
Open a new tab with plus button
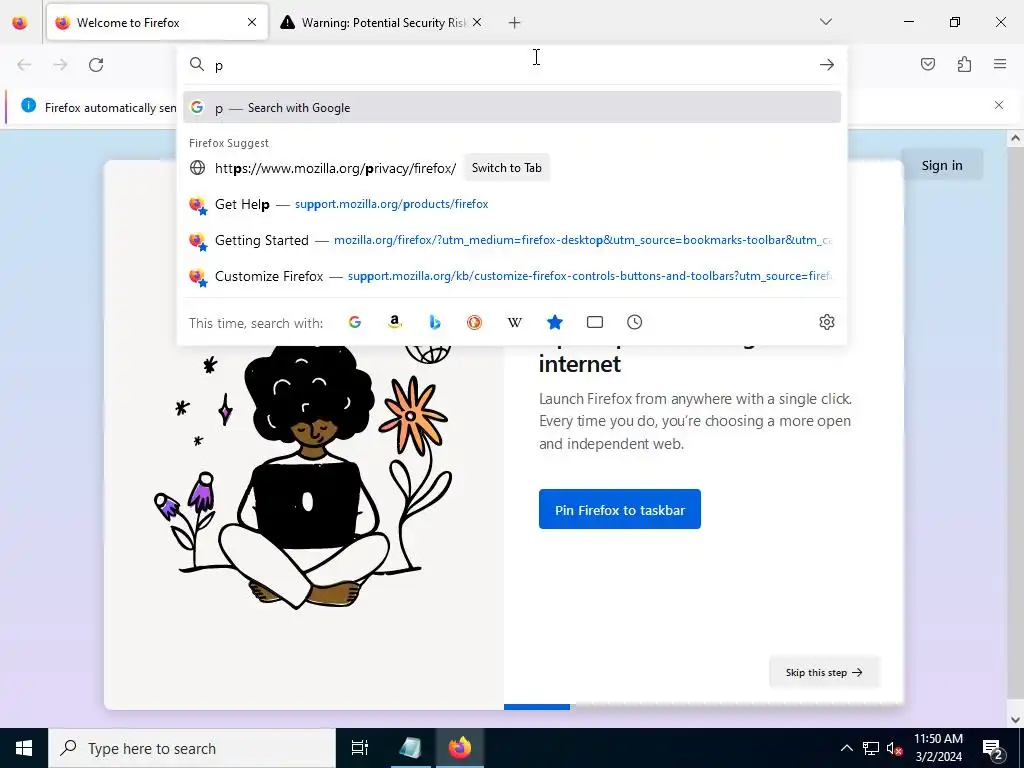515,23
